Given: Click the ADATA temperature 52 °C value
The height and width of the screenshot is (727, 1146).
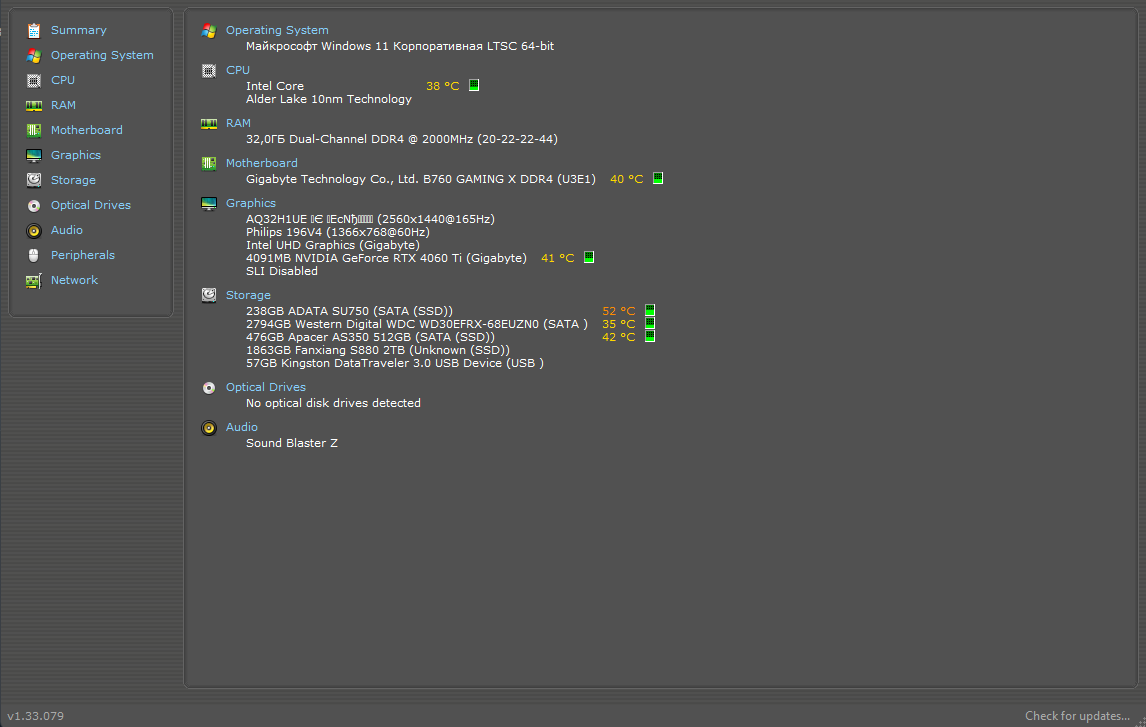Looking at the screenshot, I should point(619,311).
